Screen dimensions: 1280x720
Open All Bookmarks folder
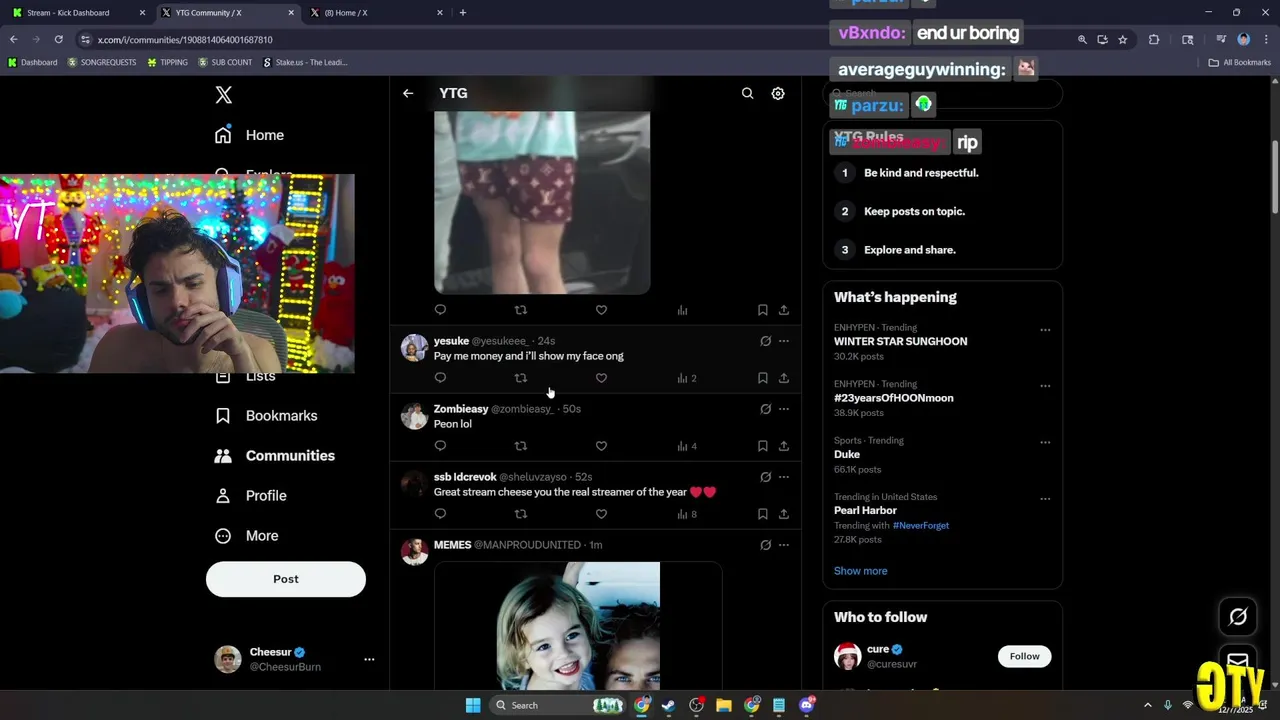tap(1240, 62)
